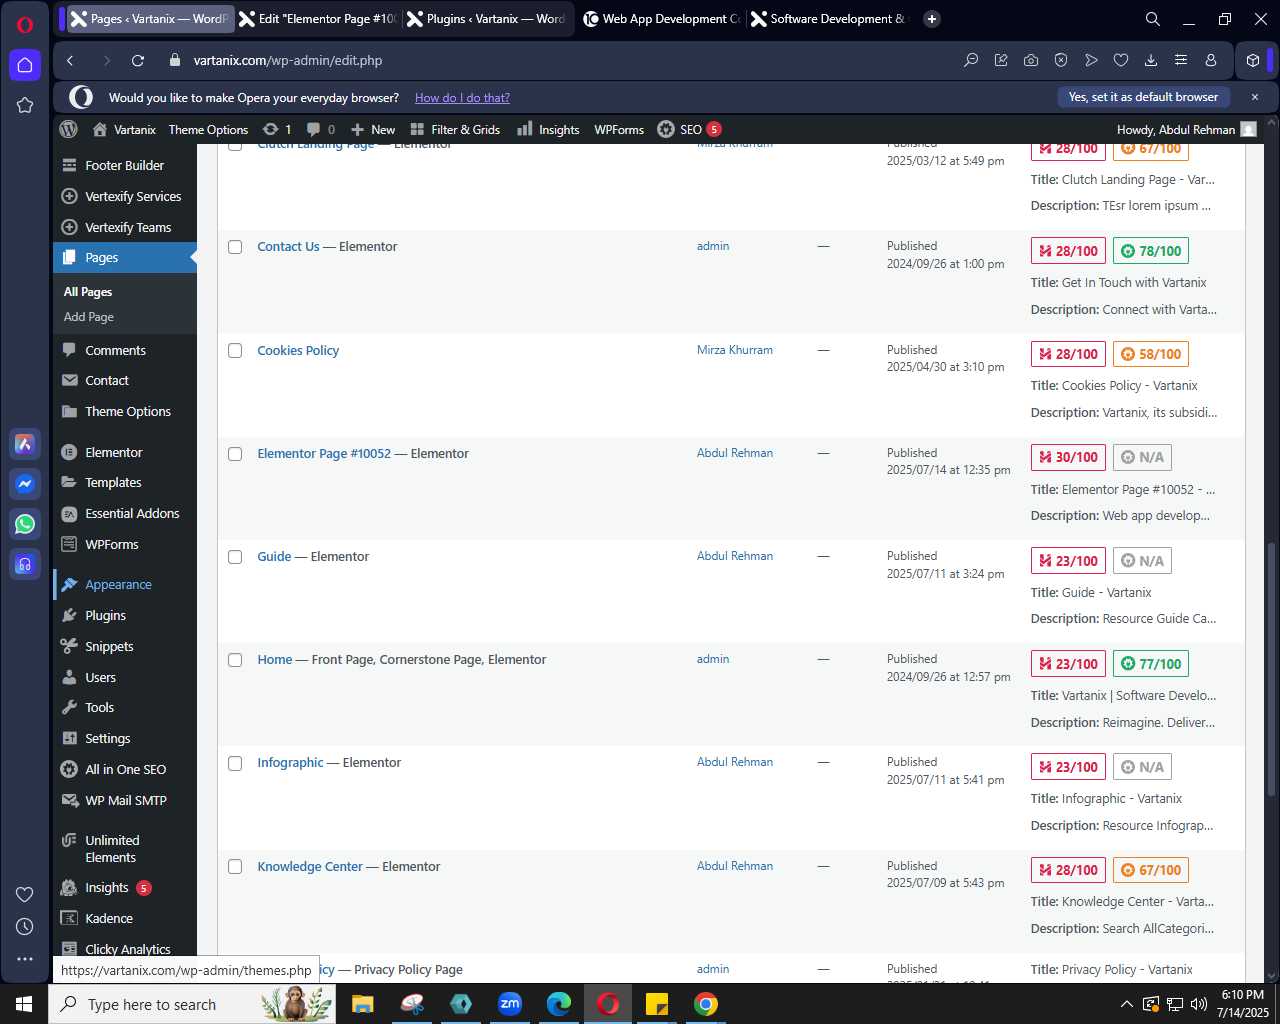Viewport: 1280px width, 1024px height.
Task: Open Sticky Notes from the taskbar
Action: pos(657,1004)
